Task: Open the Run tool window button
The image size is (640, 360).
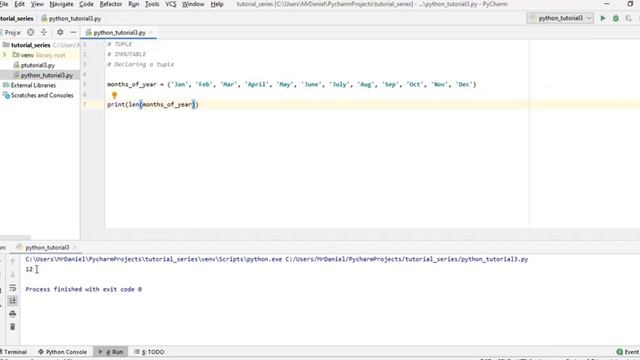Action: tap(111, 352)
